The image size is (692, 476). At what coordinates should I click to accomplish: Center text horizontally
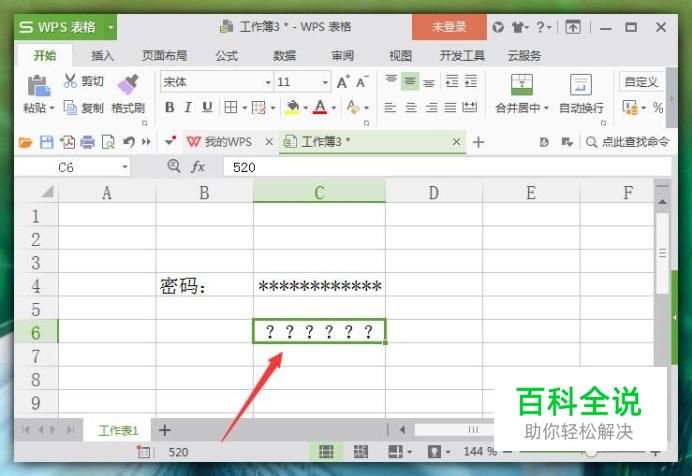pyautogui.click(x=411, y=107)
